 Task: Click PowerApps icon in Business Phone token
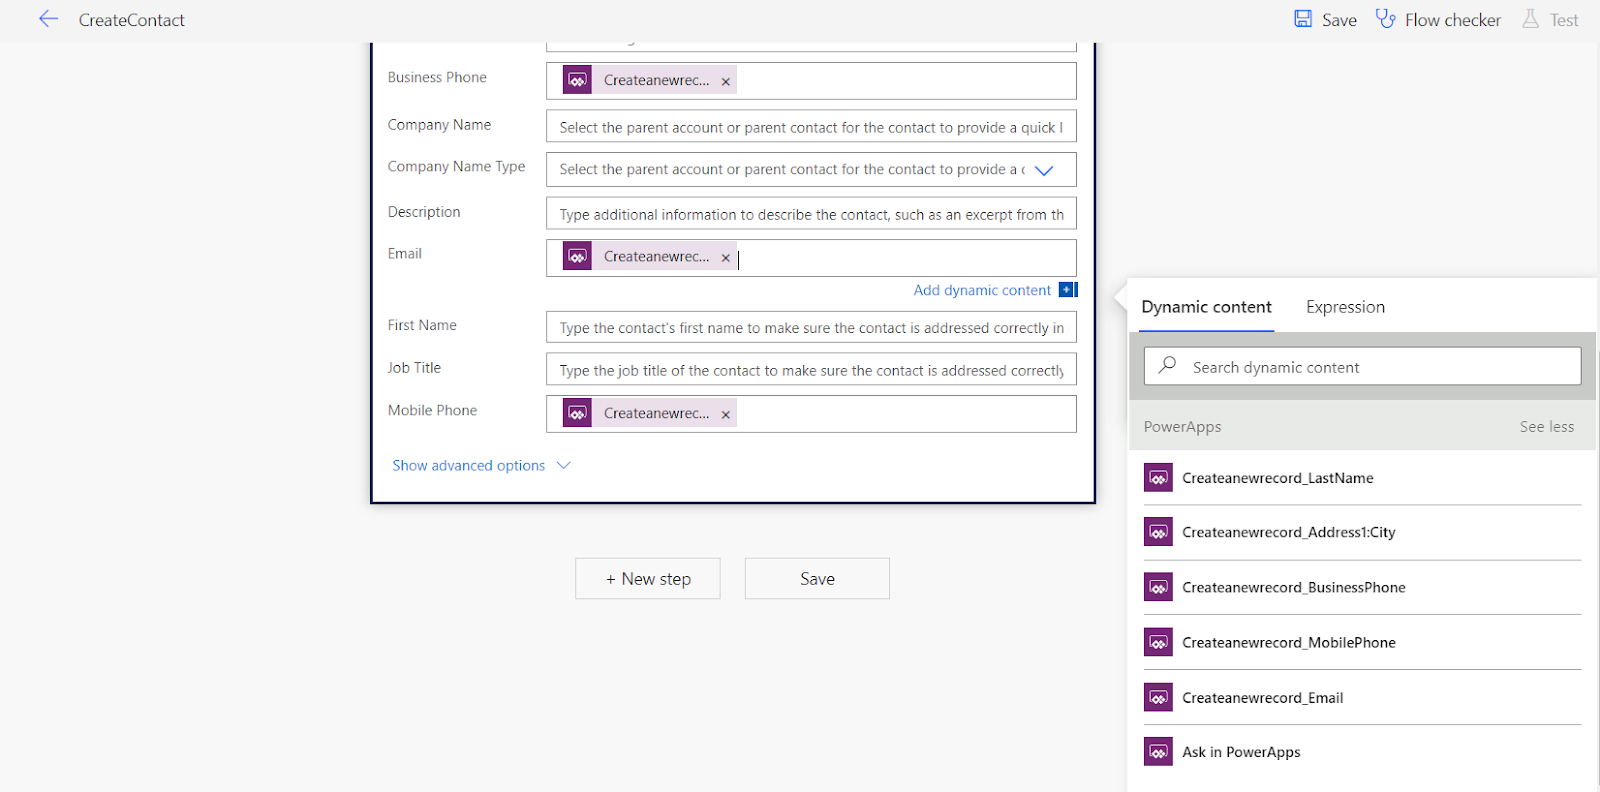[577, 80]
